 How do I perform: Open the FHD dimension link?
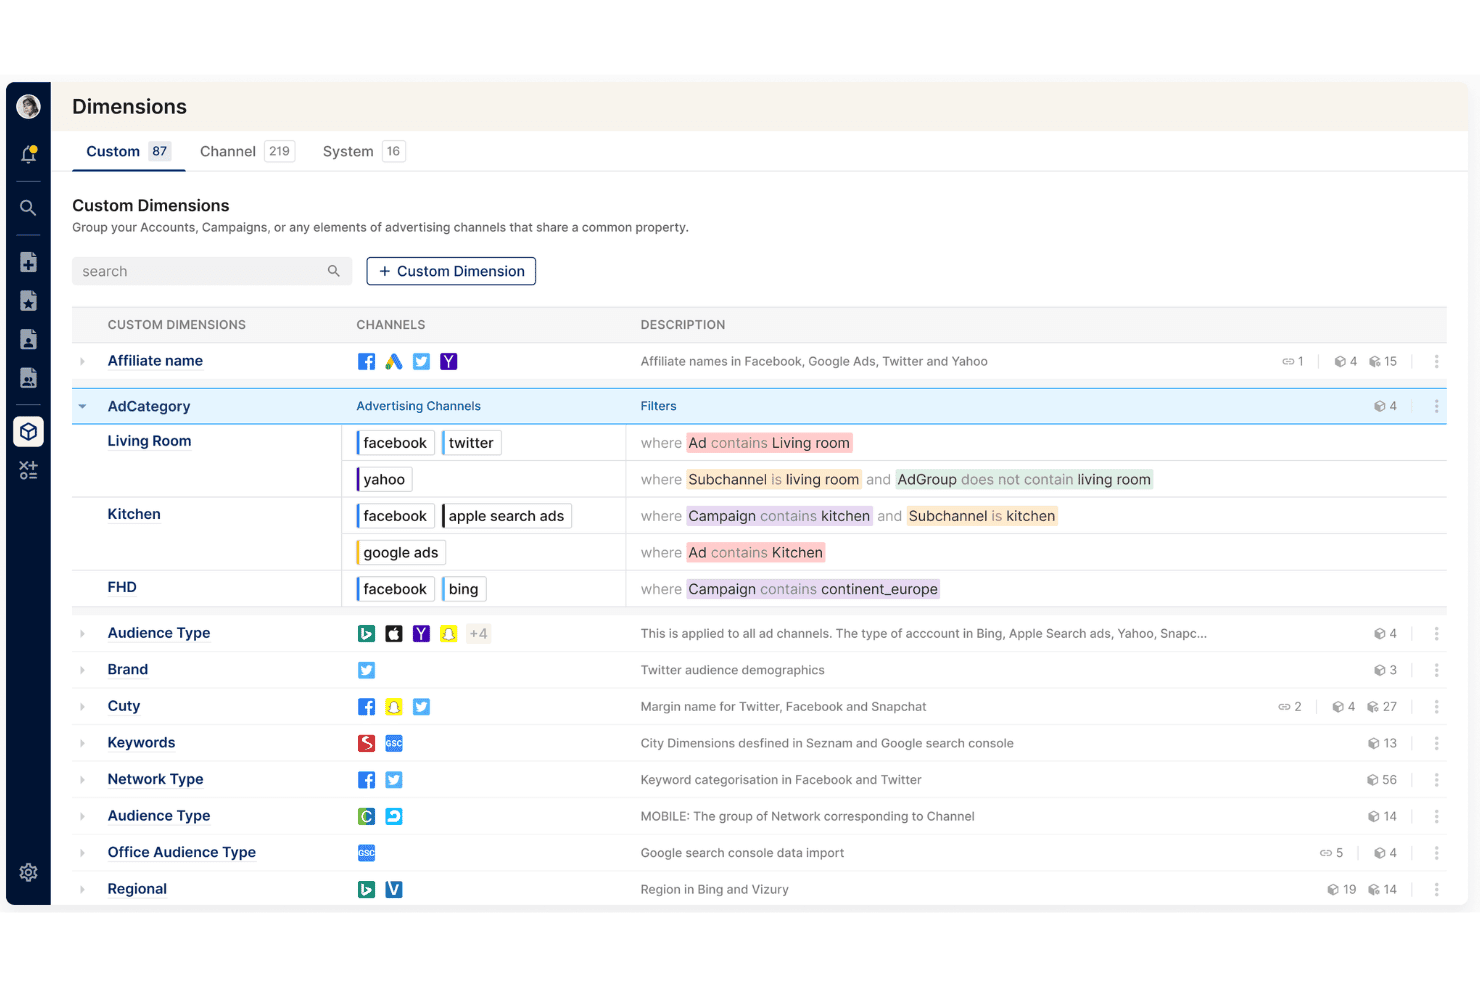[x=122, y=587]
